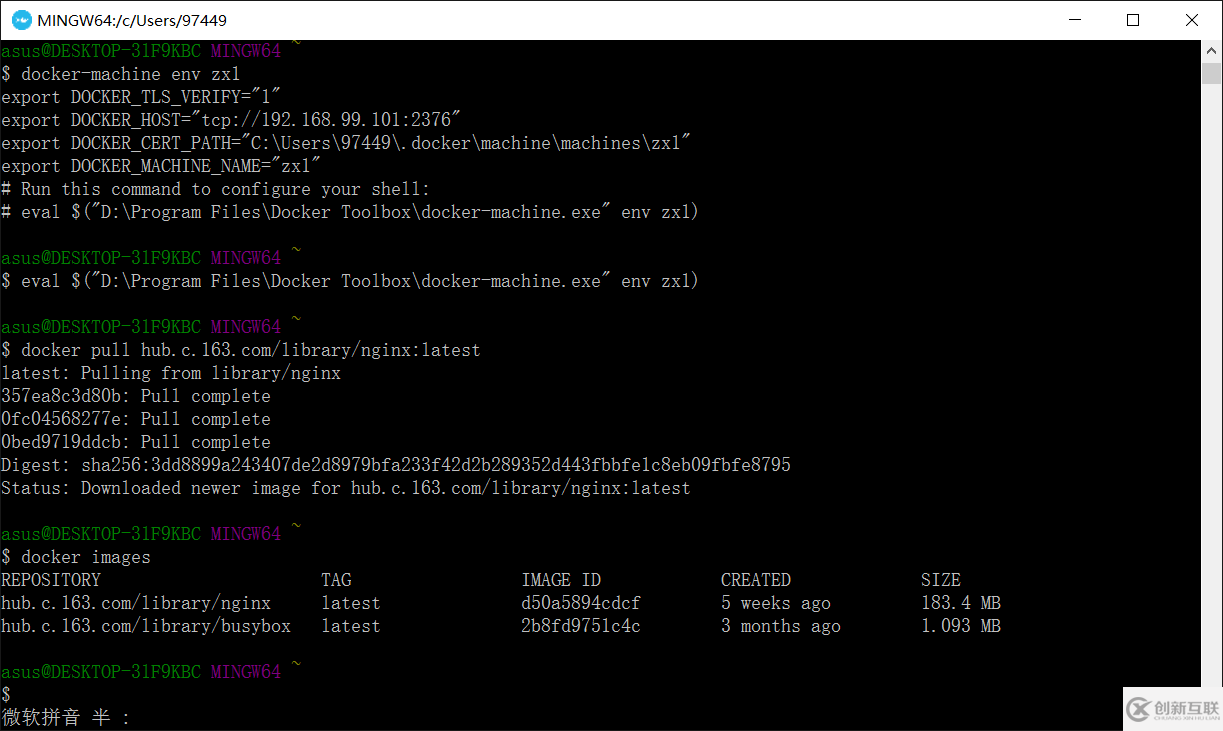
Task: Click the export DOCKER_MACHINE_NAME line
Action: (161, 166)
